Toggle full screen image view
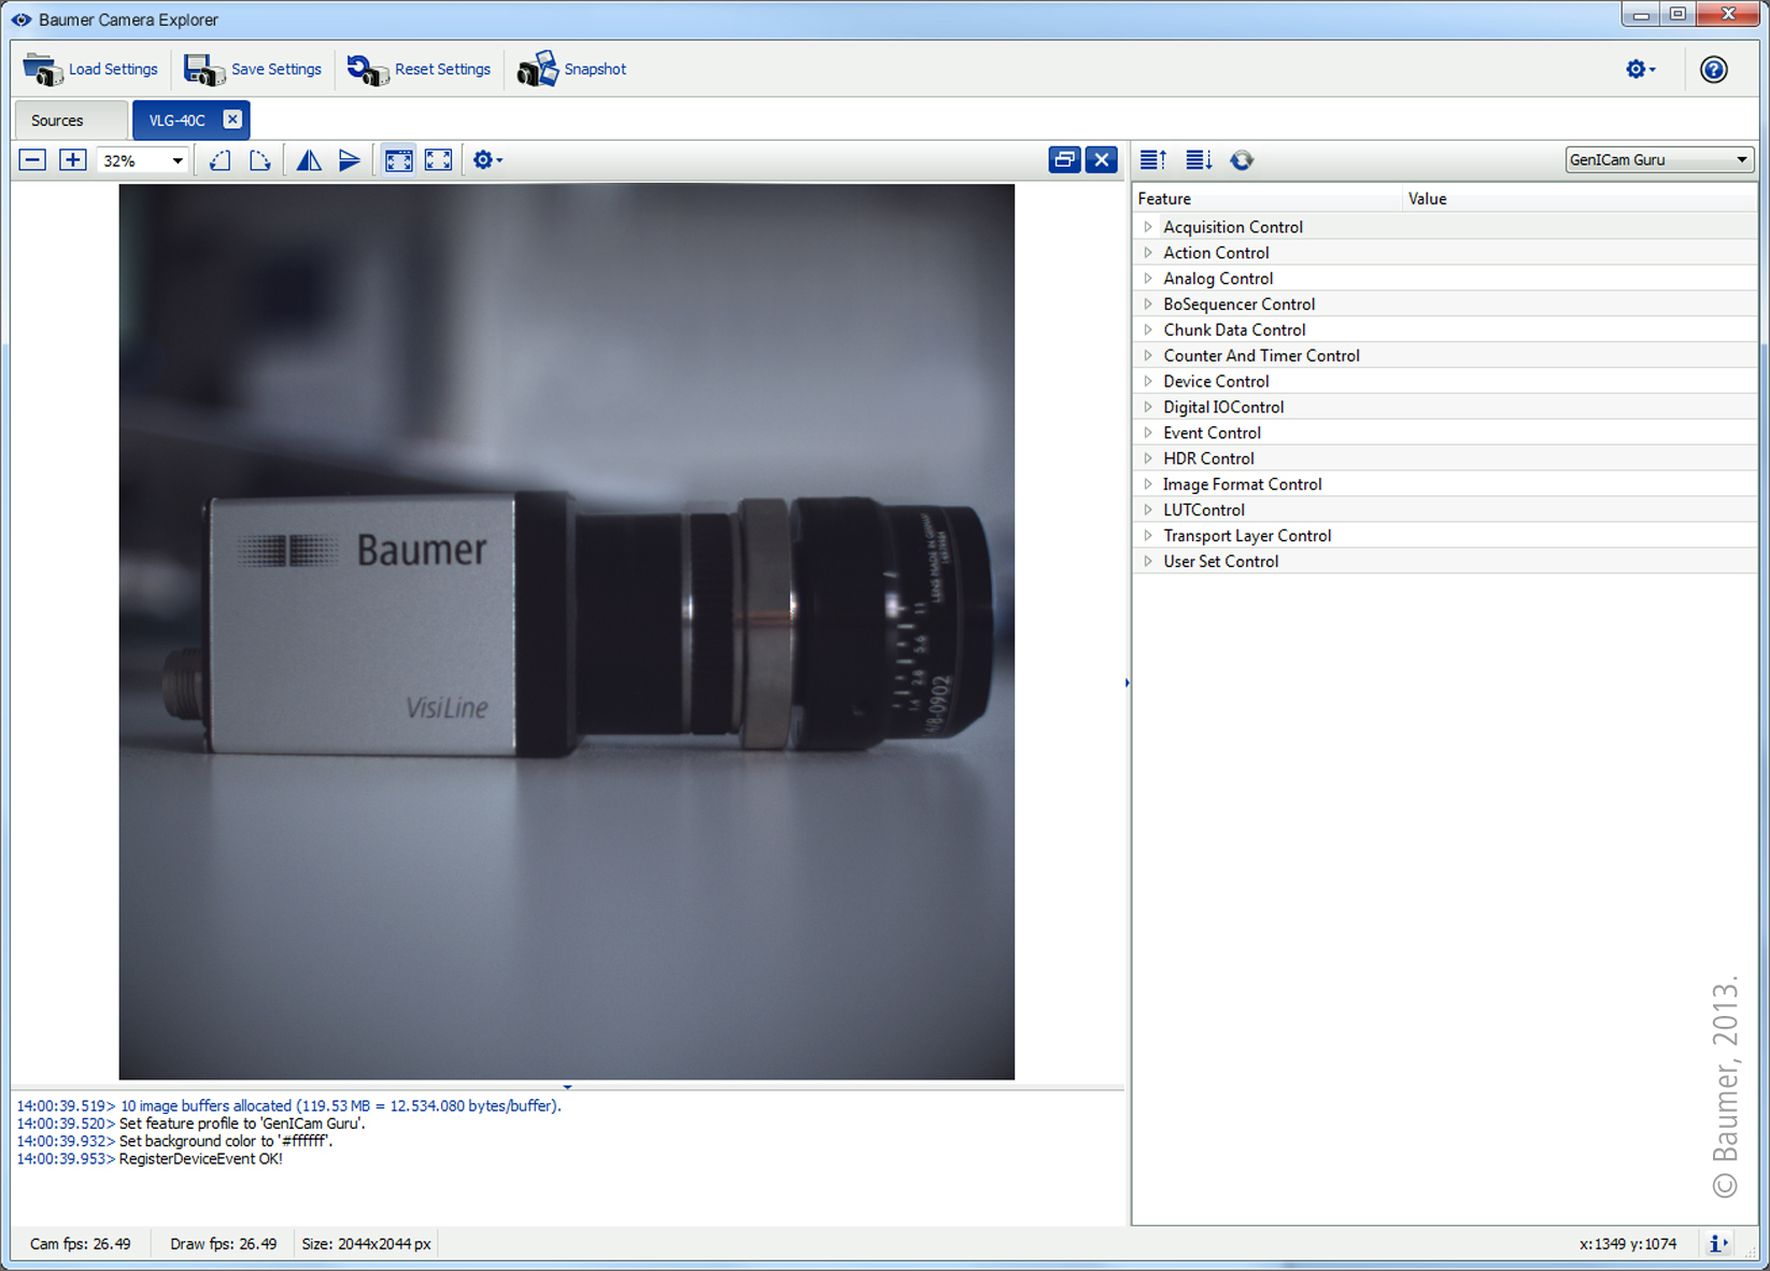1770x1271 pixels. pyautogui.click(x=438, y=160)
